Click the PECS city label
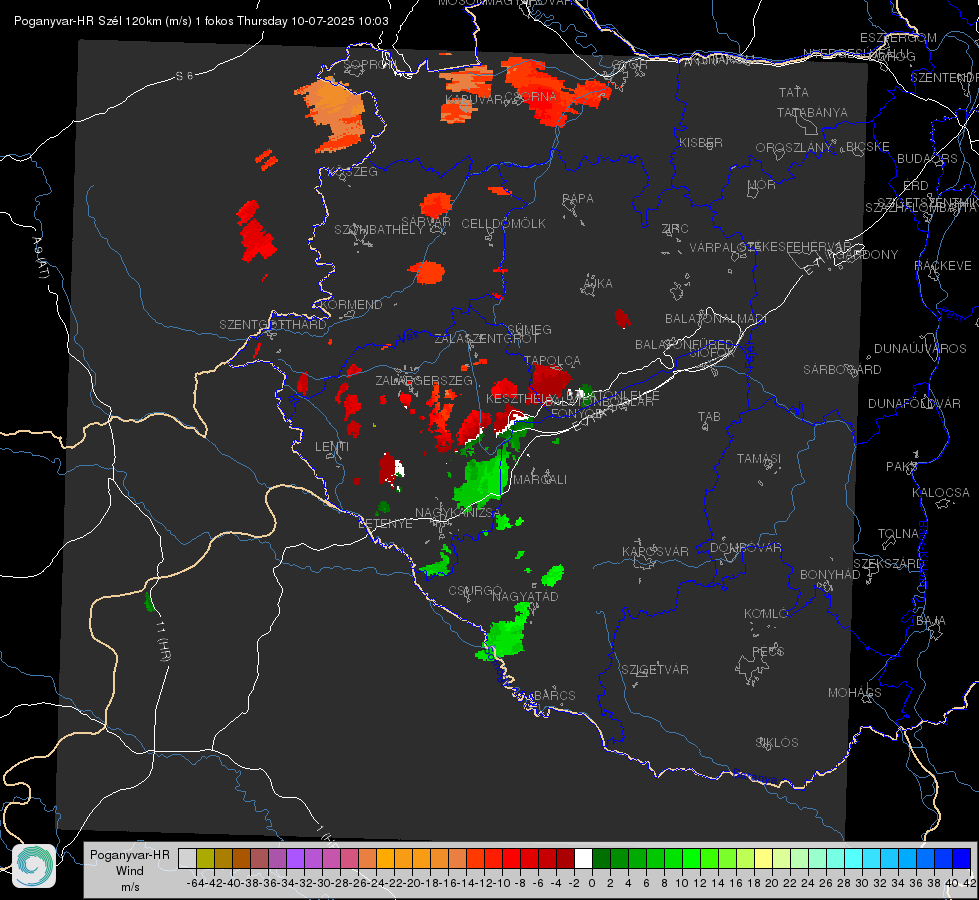This screenshot has height=900, width=979. click(x=767, y=651)
